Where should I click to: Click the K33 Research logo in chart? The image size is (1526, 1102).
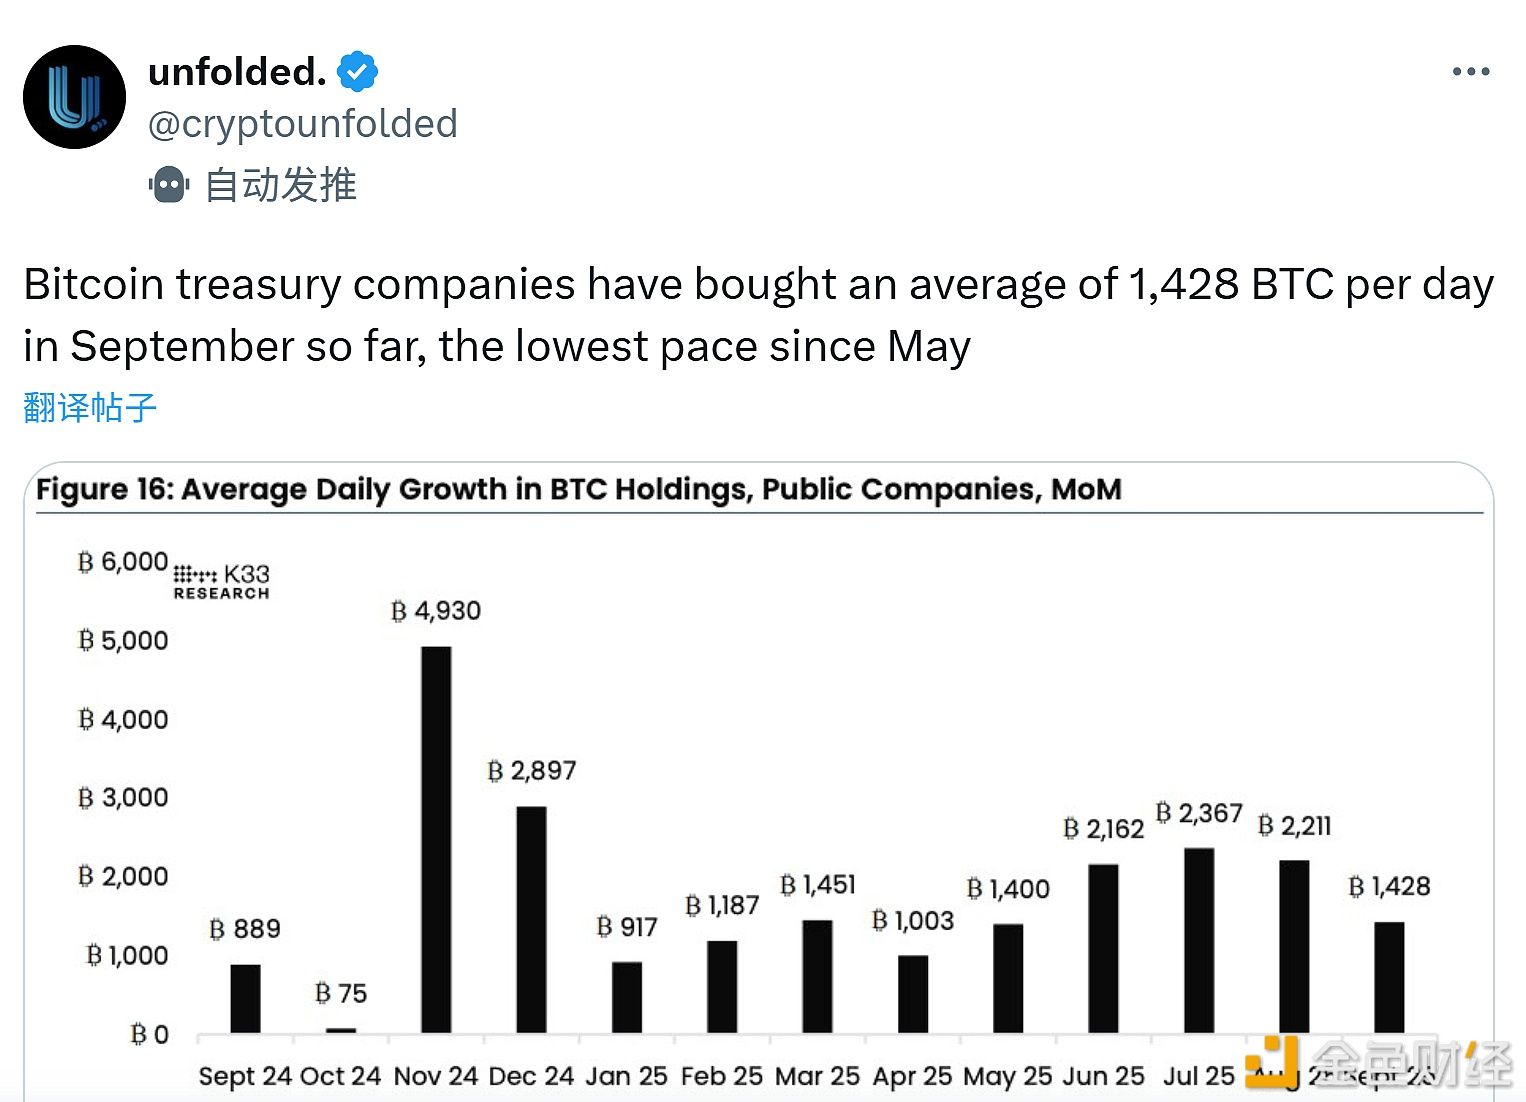(221, 581)
